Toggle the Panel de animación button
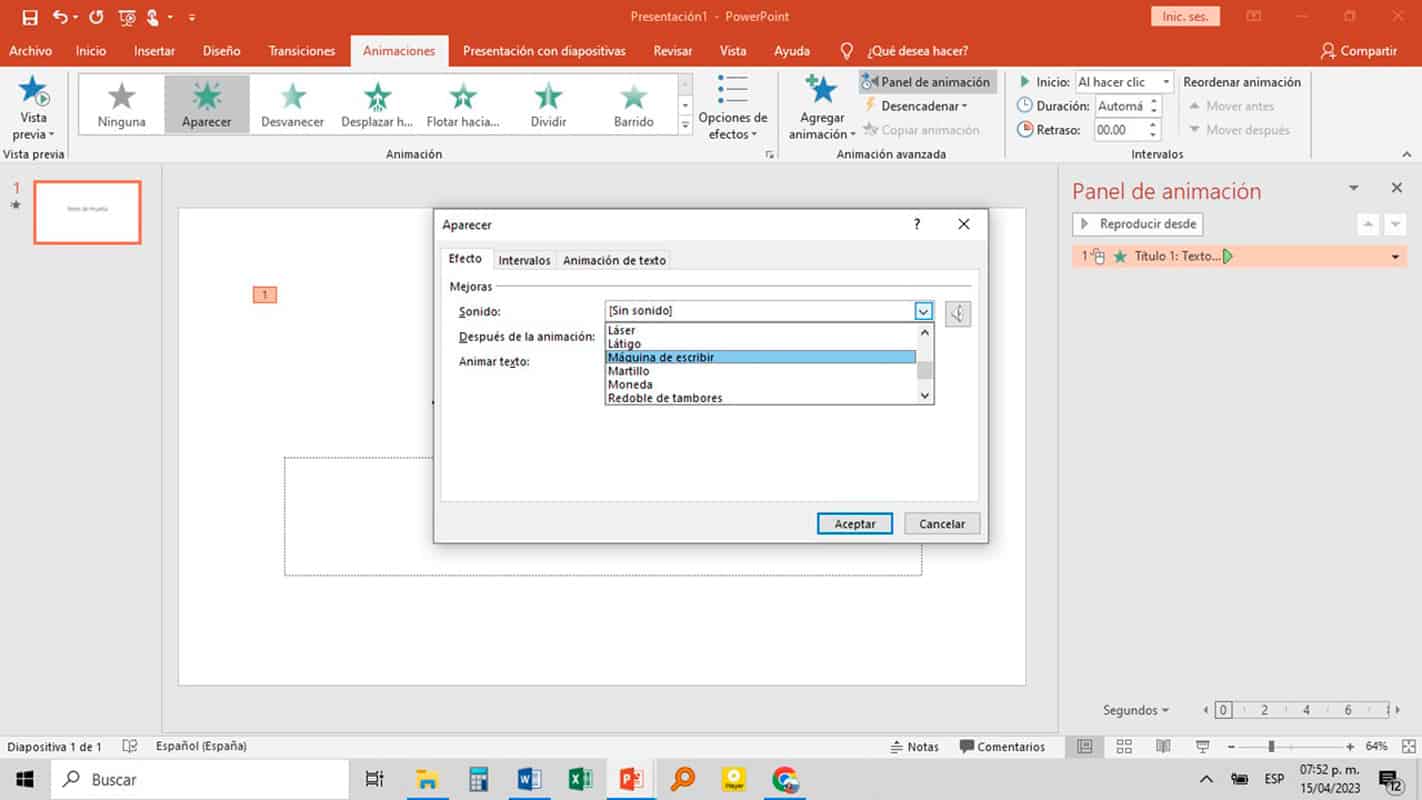 point(927,82)
